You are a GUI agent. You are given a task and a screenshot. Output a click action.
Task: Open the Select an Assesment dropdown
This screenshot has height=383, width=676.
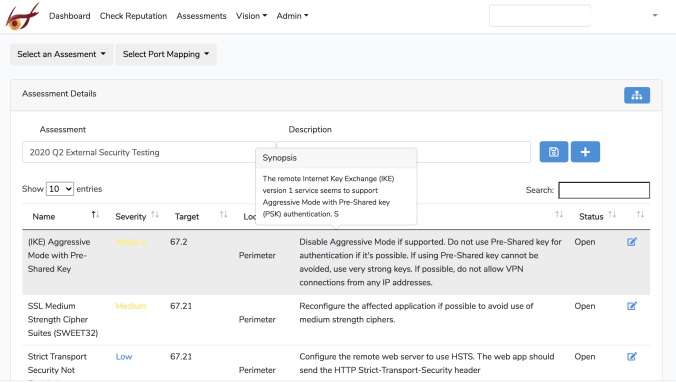pos(61,54)
